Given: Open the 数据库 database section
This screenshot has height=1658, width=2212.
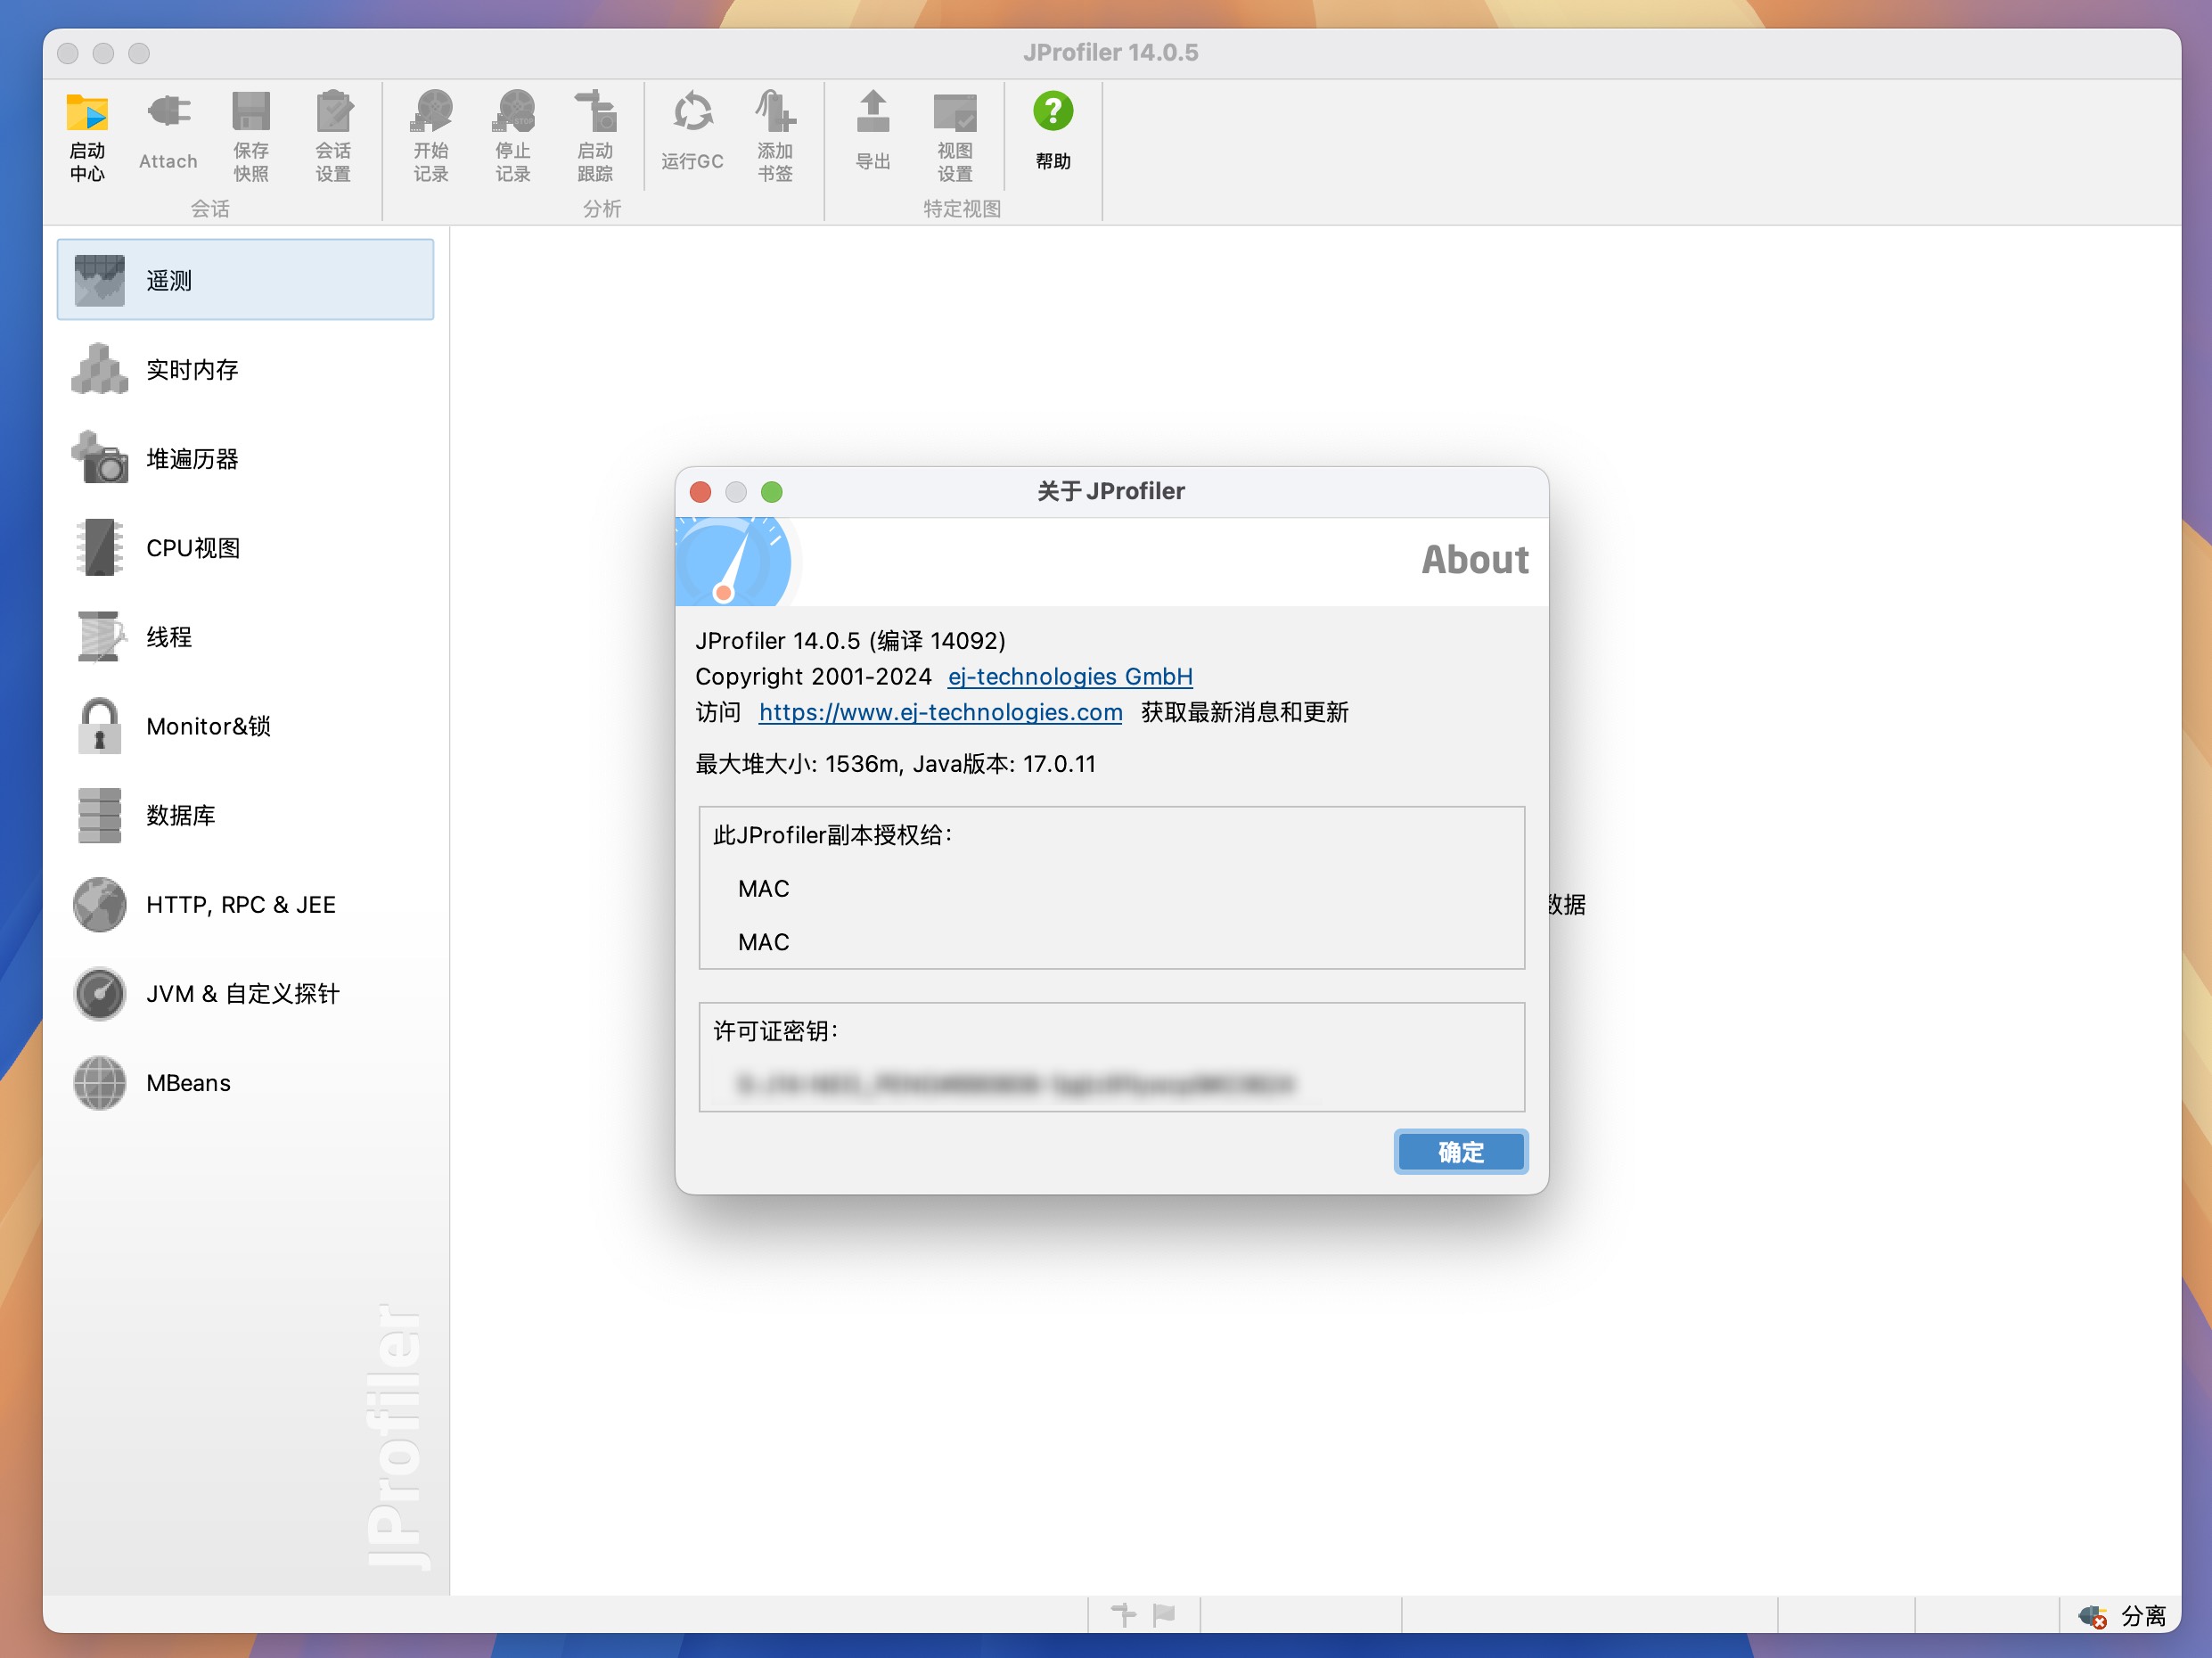Looking at the screenshot, I should click(245, 814).
